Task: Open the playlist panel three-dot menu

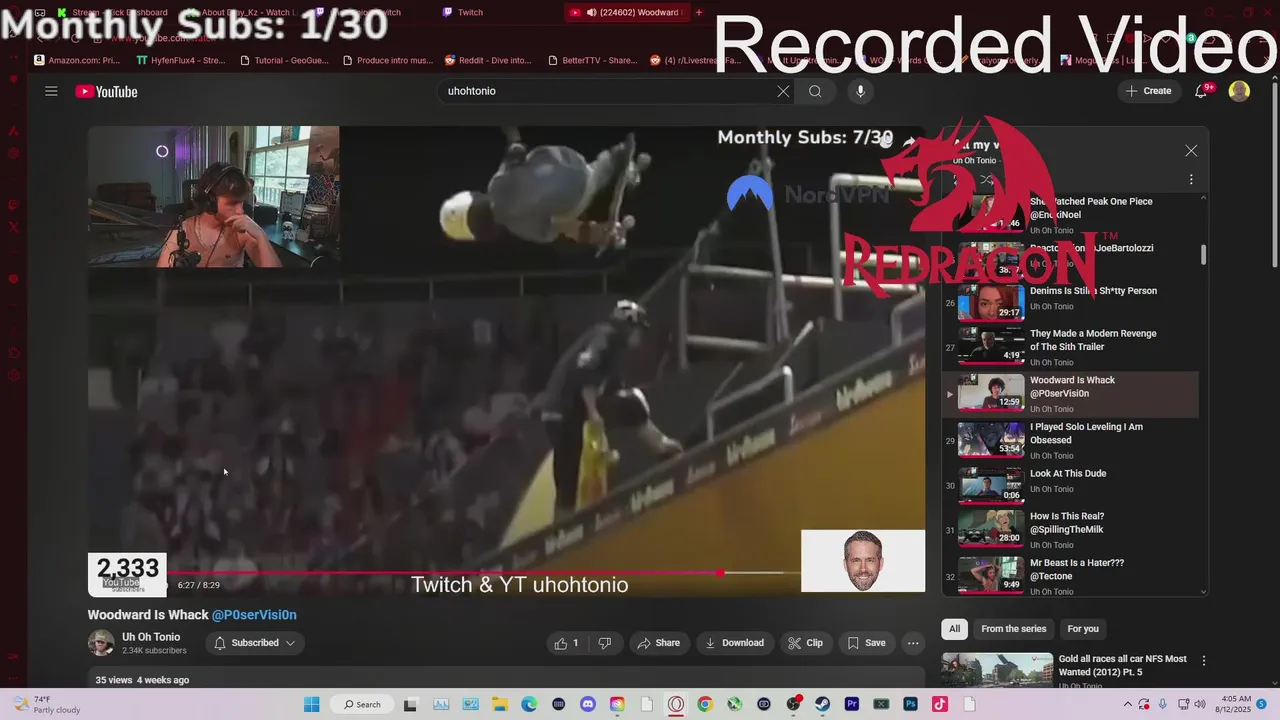Action: pyautogui.click(x=1191, y=180)
